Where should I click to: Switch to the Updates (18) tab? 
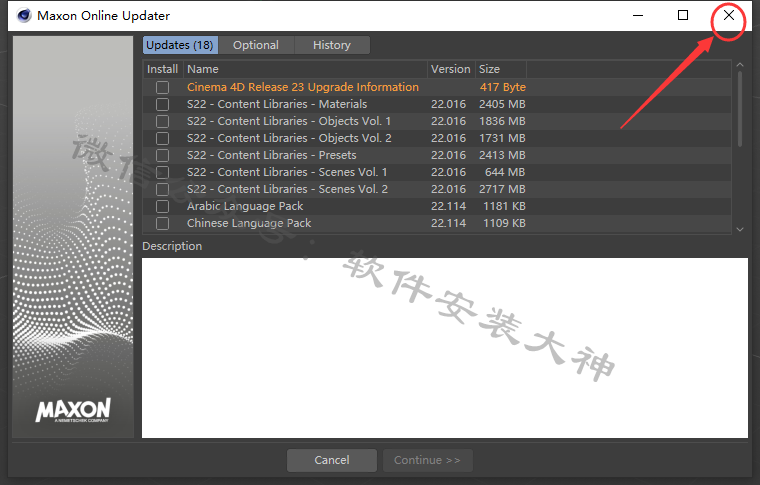180,45
